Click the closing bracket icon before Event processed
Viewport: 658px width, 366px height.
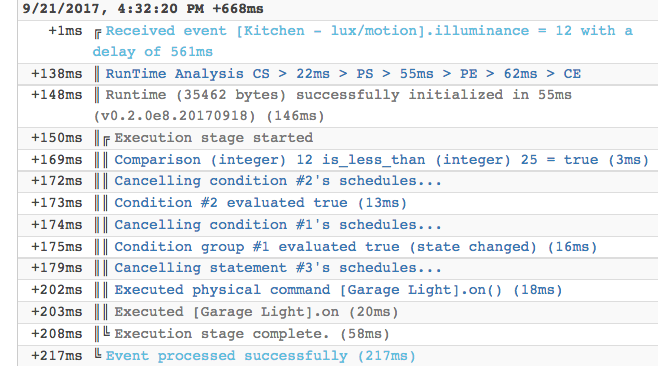pos(98,354)
